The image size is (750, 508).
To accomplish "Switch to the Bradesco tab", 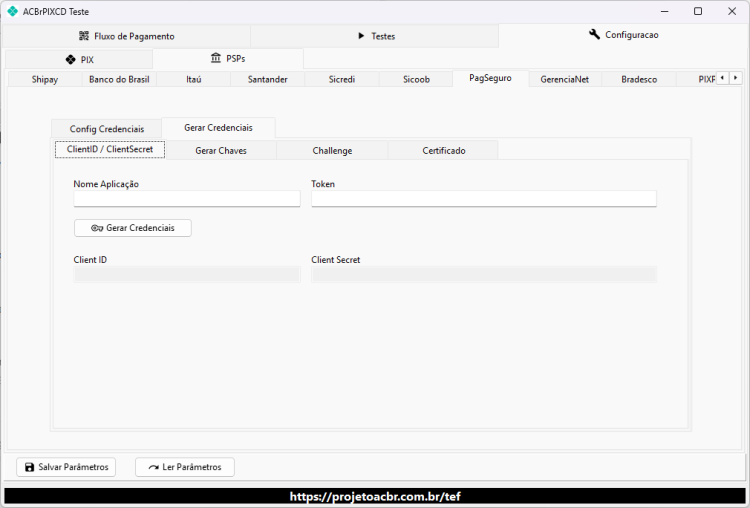I will pos(639,79).
